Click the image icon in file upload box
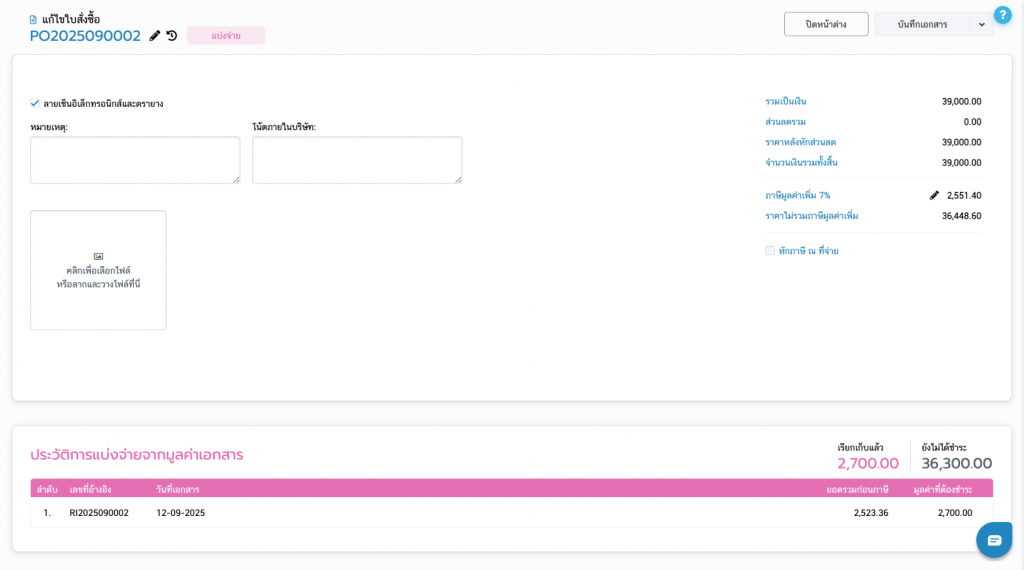 (98, 257)
